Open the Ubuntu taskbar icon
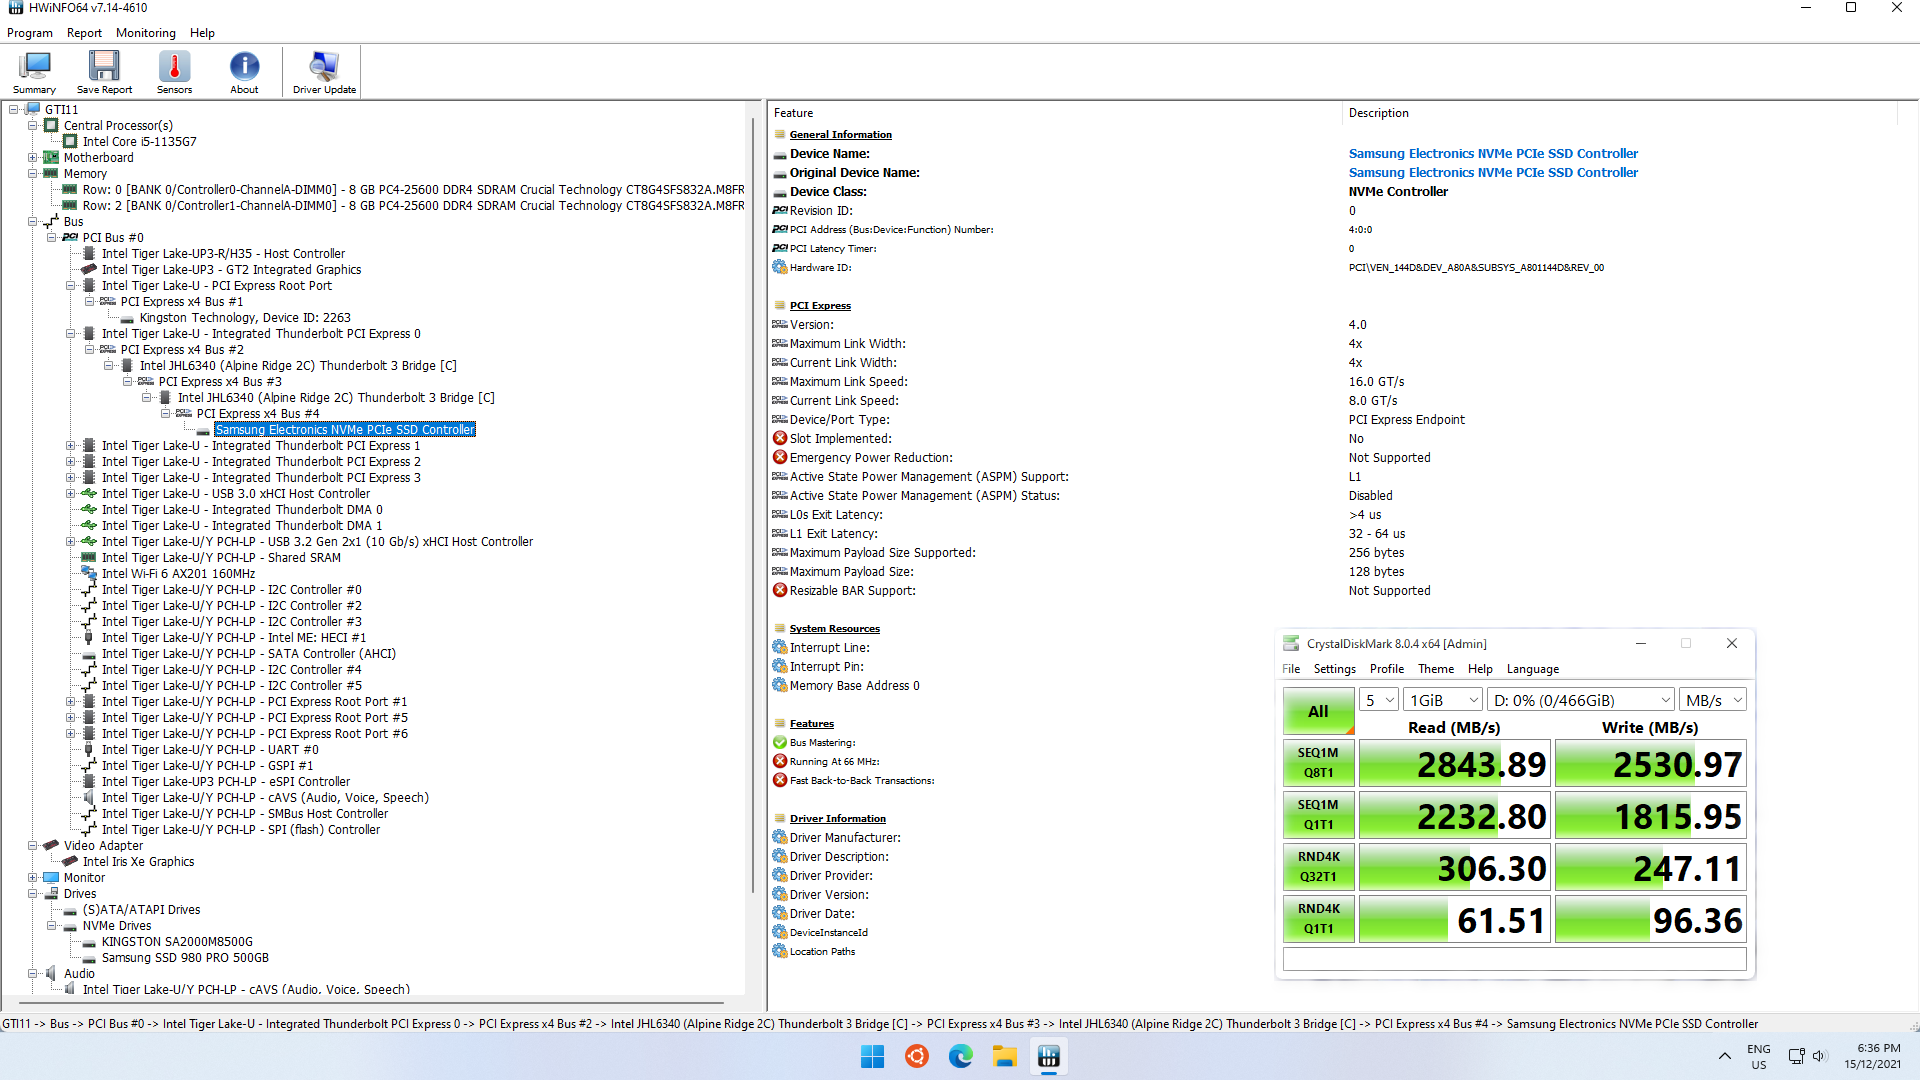Image resolution: width=1920 pixels, height=1080 pixels. pos(916,1056)
